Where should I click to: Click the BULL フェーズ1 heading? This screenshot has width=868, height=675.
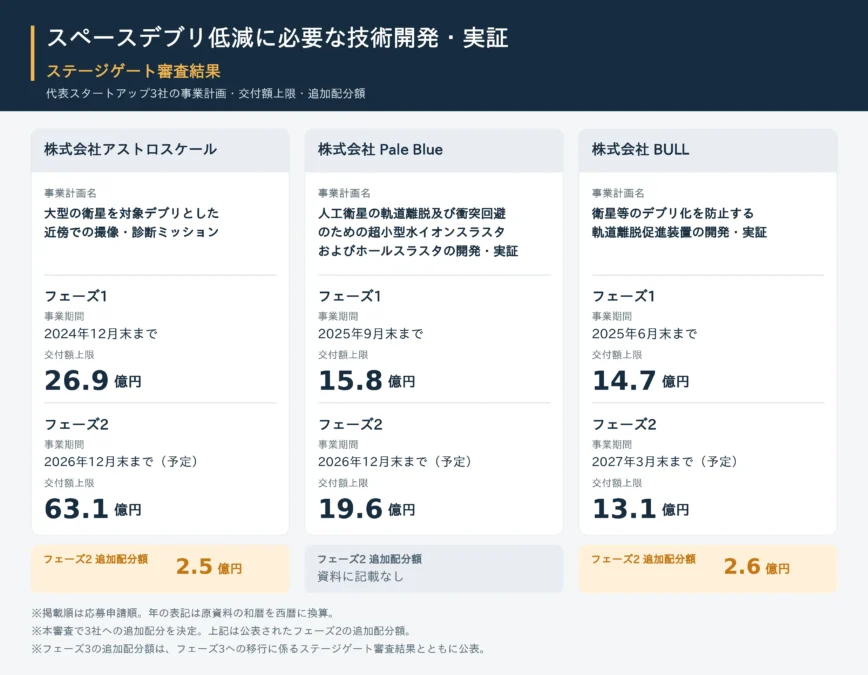pos(623,296)
